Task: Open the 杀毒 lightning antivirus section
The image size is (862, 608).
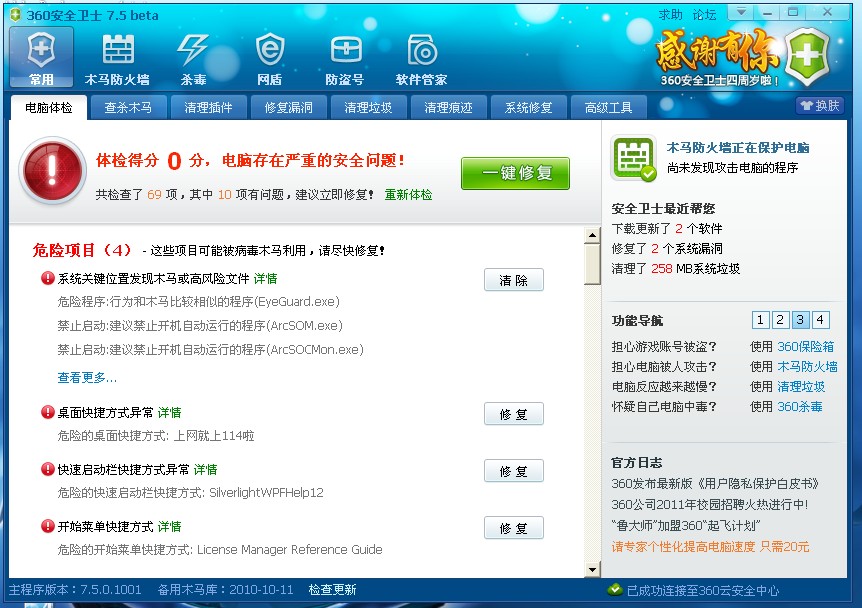Action: pos(193,59)
